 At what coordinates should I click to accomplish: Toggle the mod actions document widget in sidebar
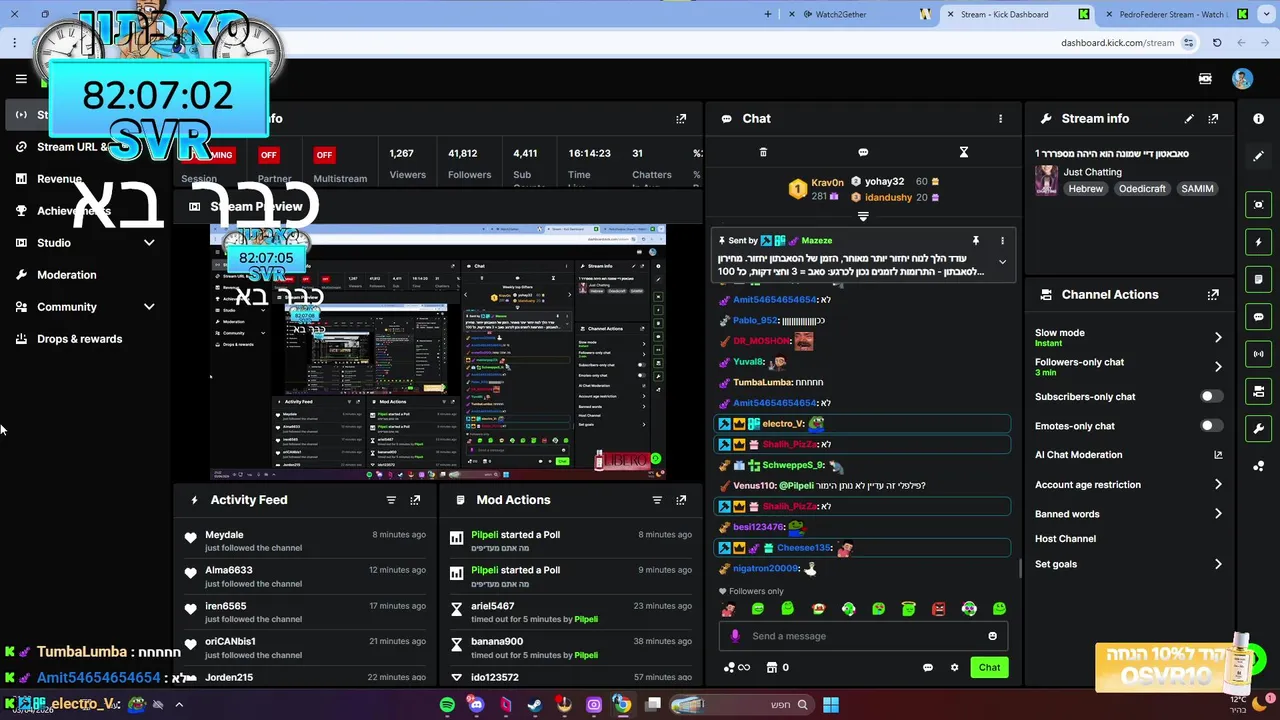click(x=1258, y=279)
